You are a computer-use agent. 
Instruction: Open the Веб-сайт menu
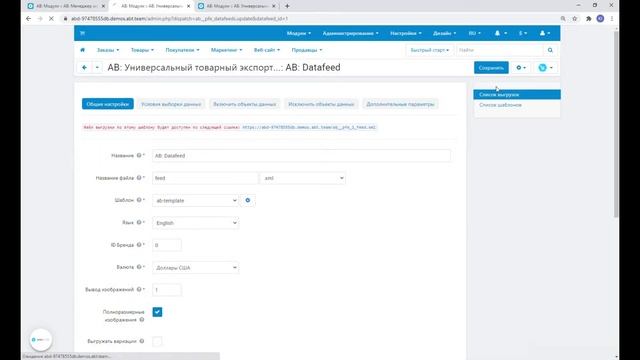pos(267,50)
